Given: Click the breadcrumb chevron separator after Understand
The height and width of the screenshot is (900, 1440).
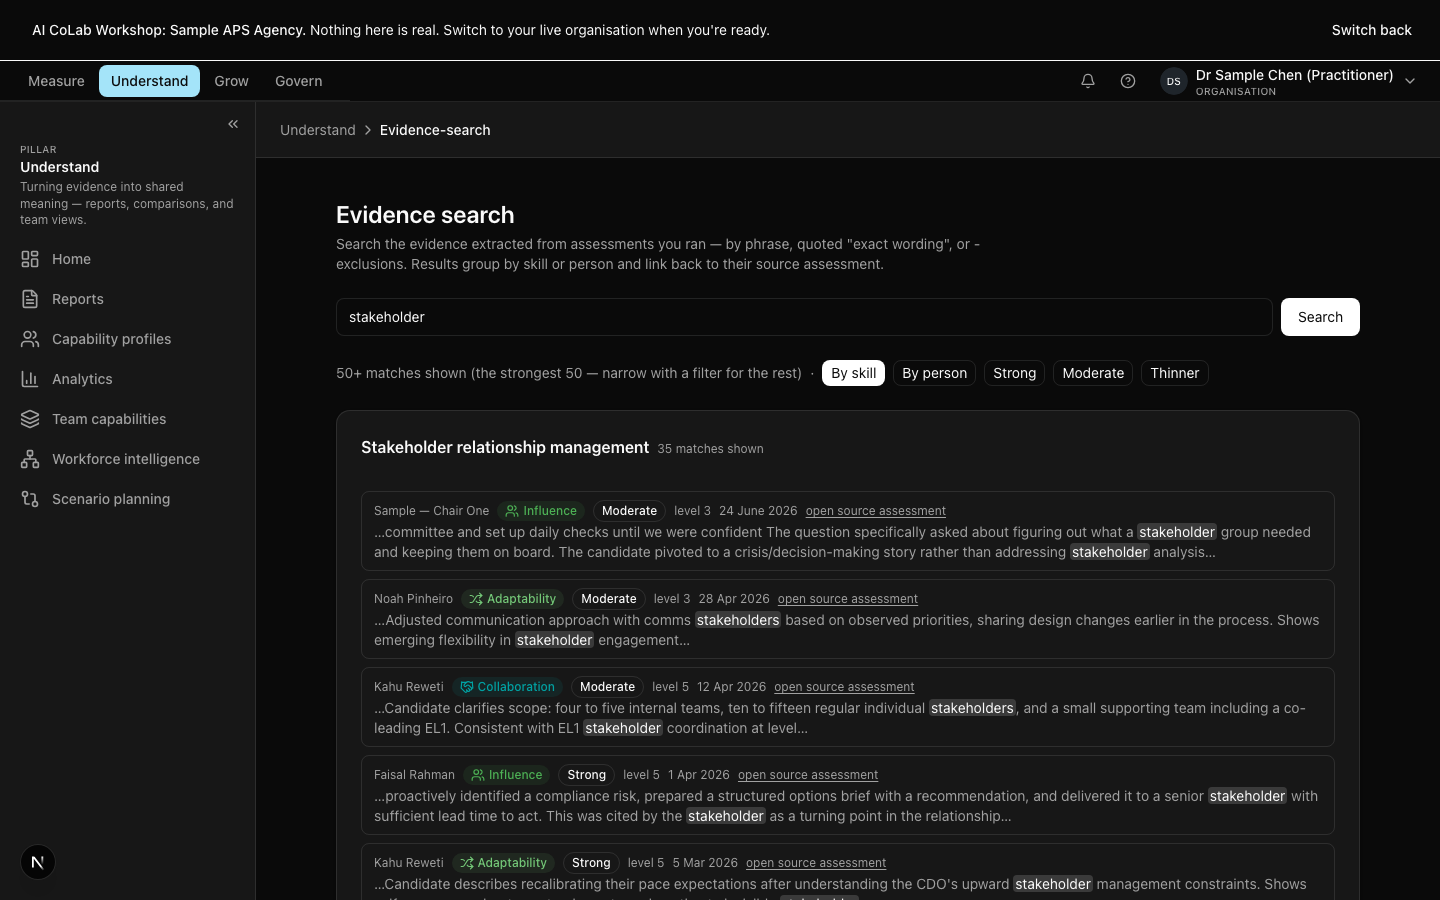Looking at the screenshot, I should point(368,130).
